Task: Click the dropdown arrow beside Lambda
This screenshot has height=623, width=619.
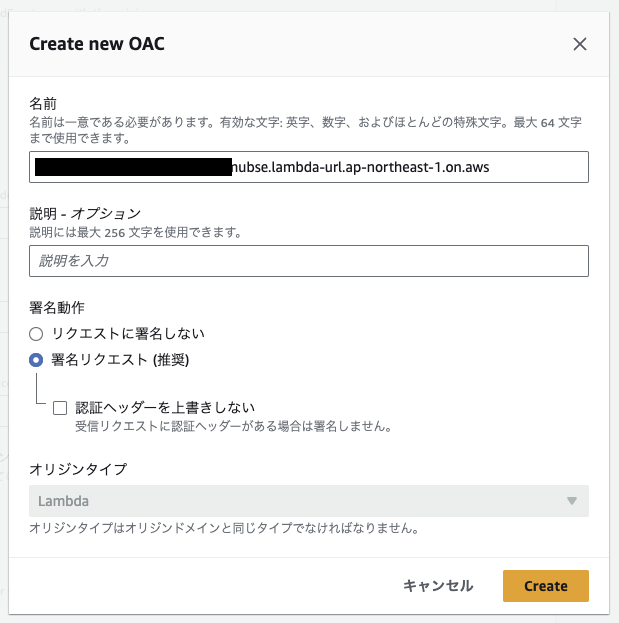Action: pos(572,501)
